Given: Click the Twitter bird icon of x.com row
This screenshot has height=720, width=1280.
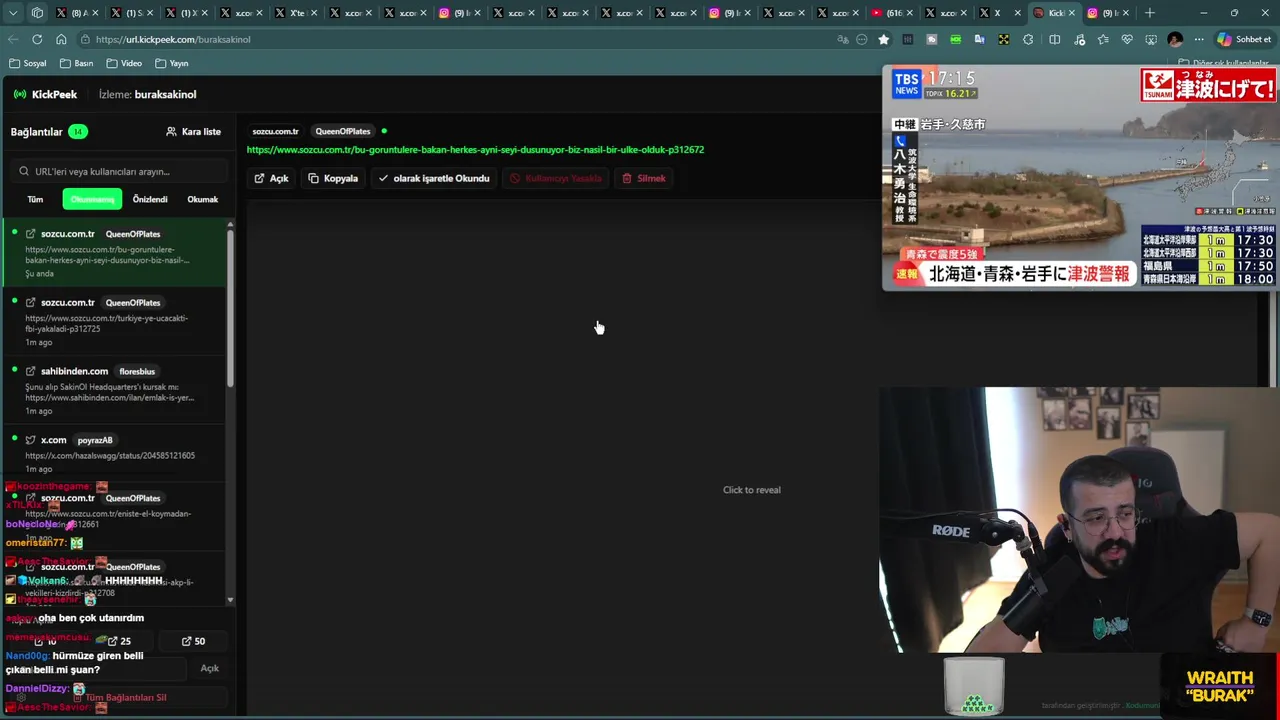Looking at the screenshot, I should click(x=30, y=440).
